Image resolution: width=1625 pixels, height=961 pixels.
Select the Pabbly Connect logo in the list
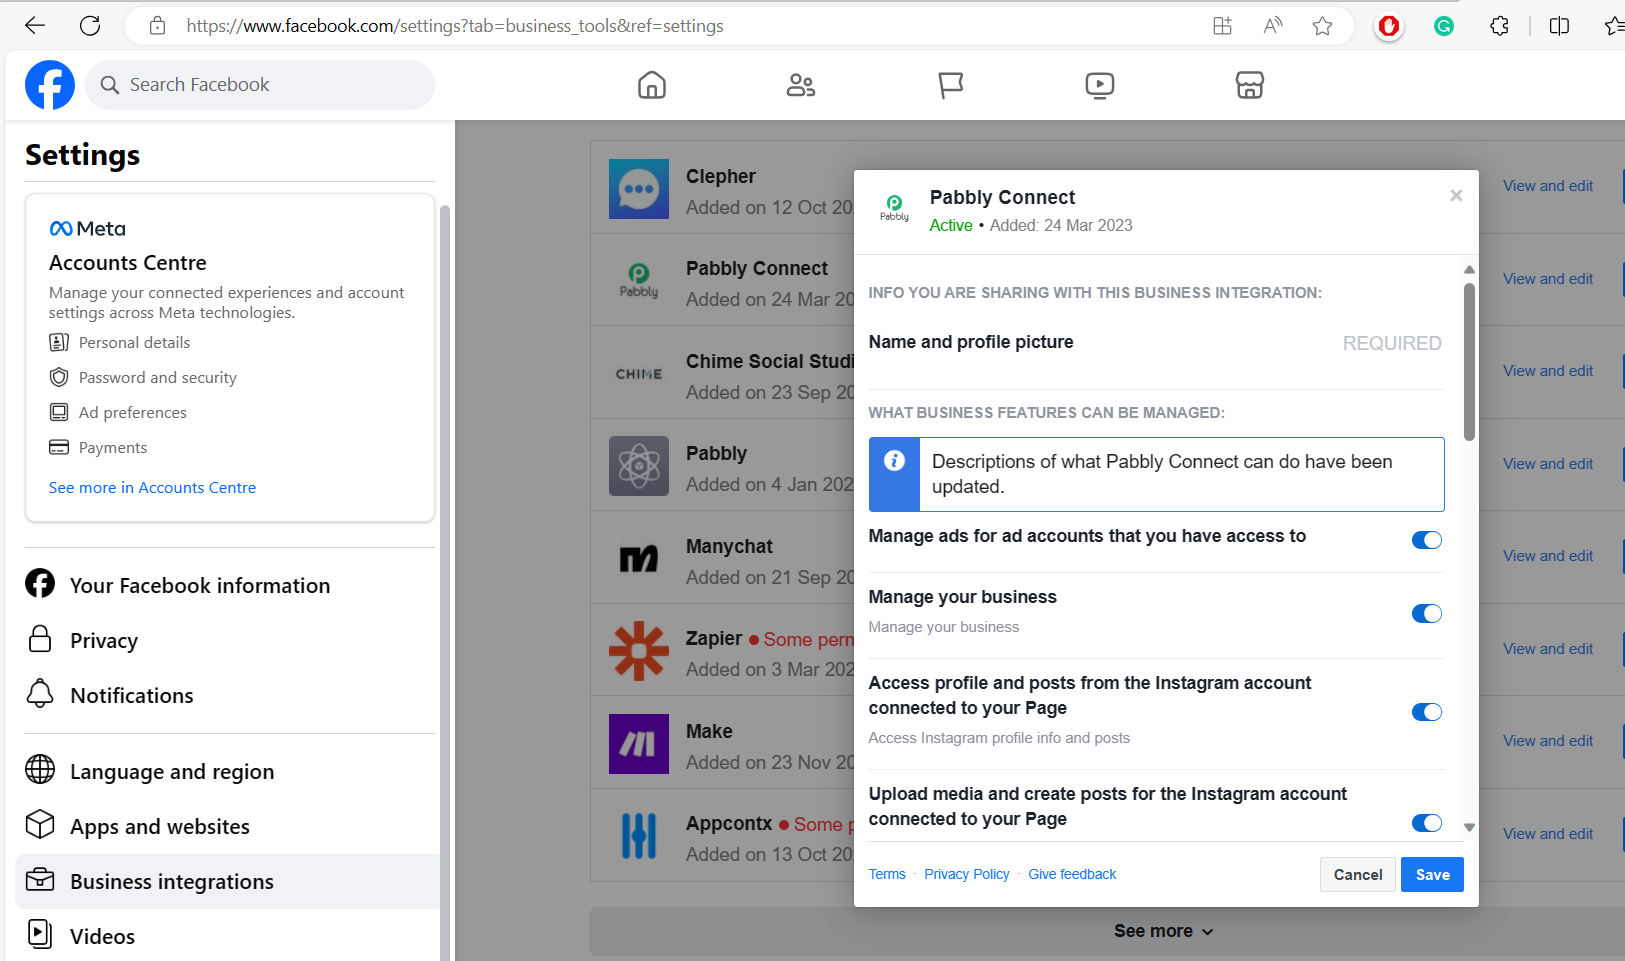(x=639, y=281)
